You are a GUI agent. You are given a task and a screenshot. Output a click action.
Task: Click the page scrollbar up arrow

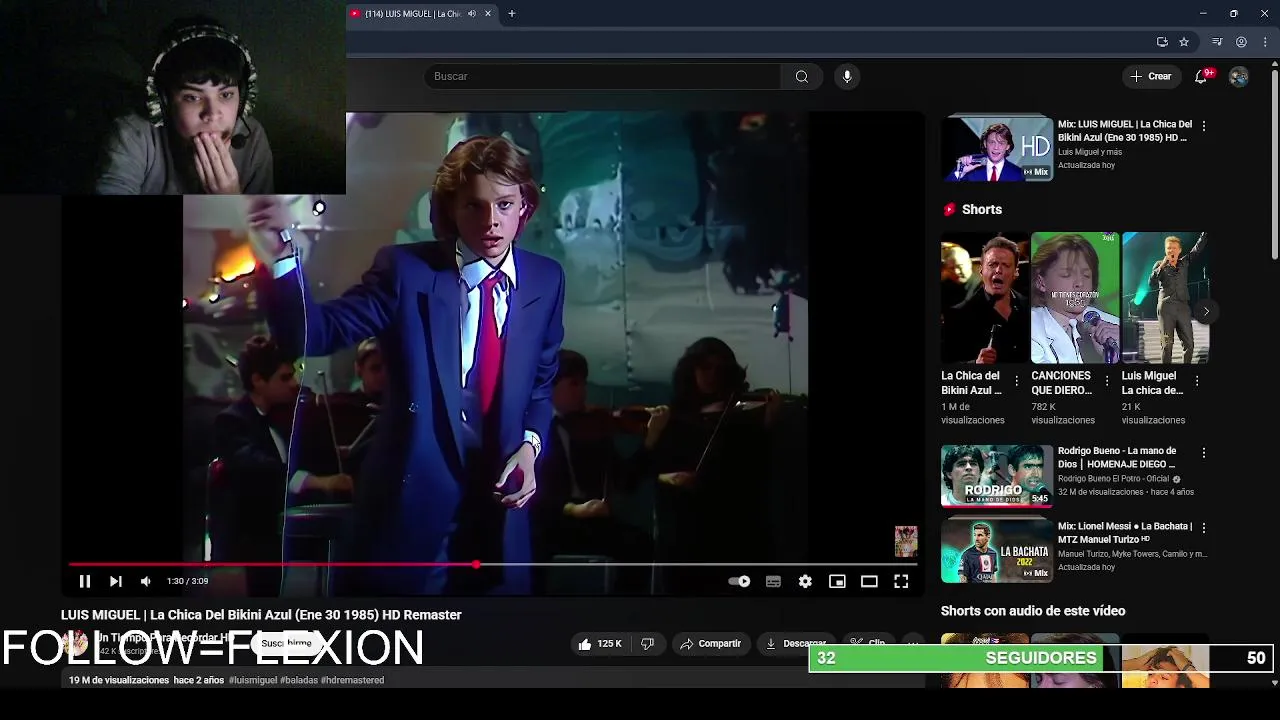point(1274,65)
